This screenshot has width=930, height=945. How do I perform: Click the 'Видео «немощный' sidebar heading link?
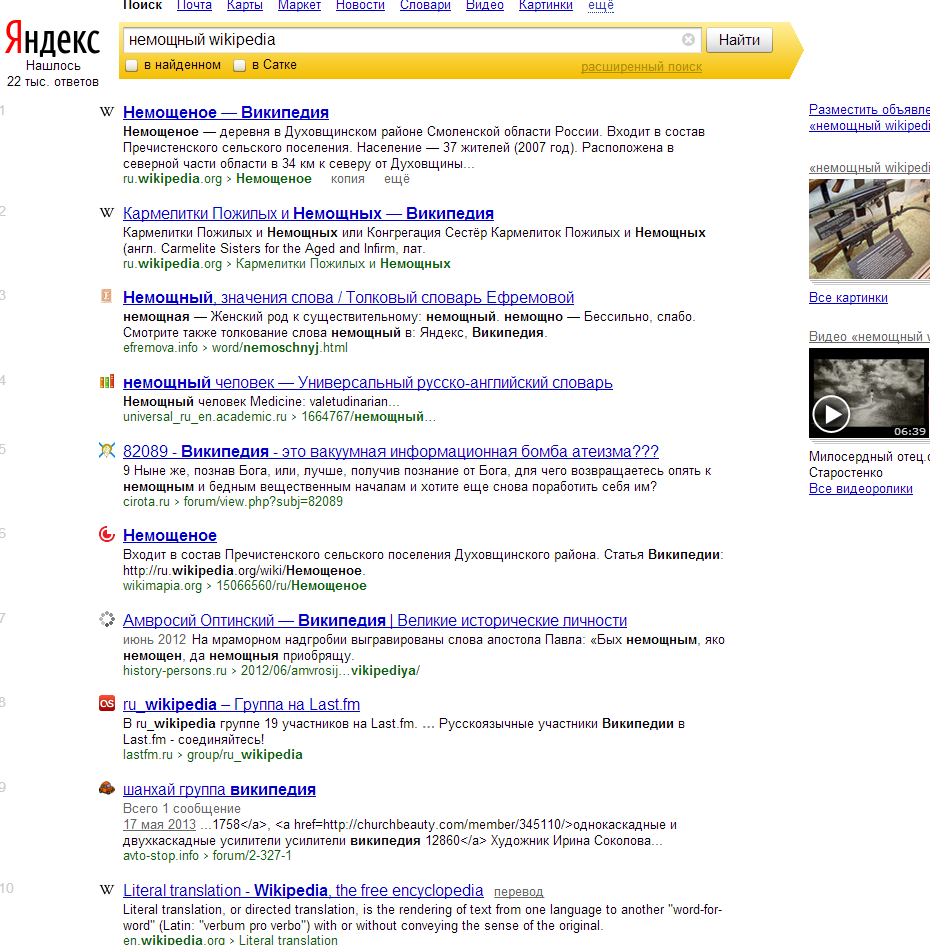(869, 337)
